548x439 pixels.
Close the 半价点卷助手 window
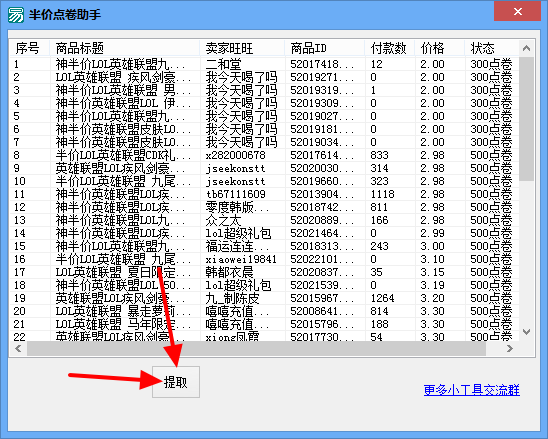pyautogui.click(x=518, y=12)
